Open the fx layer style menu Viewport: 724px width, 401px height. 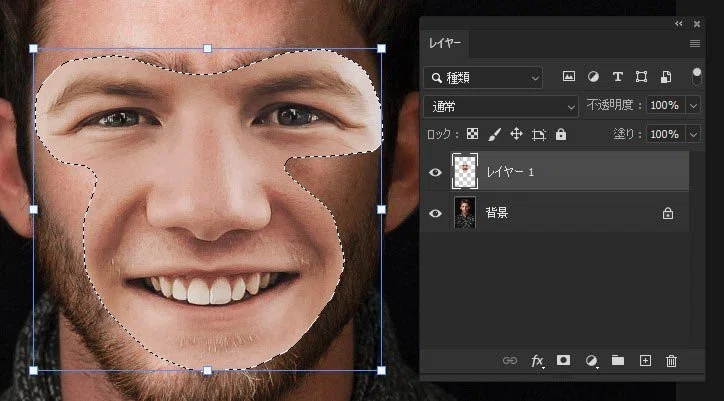pos(537,361)
